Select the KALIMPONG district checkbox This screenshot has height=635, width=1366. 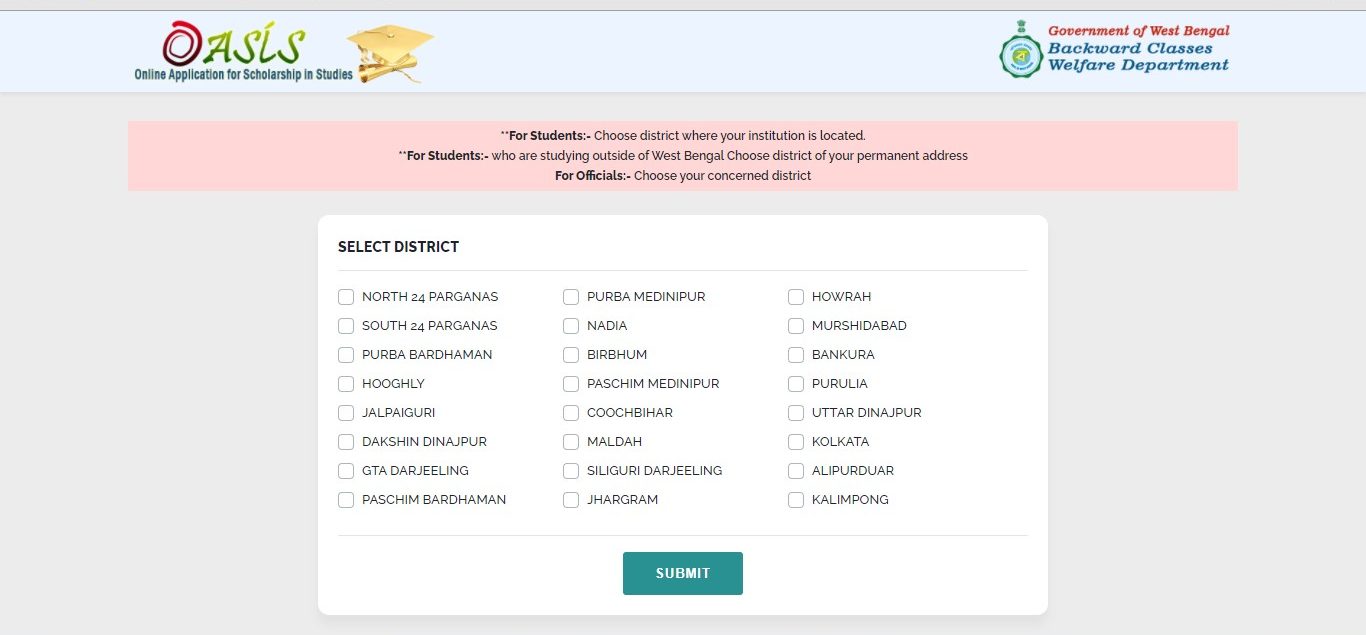click(795, 499)
